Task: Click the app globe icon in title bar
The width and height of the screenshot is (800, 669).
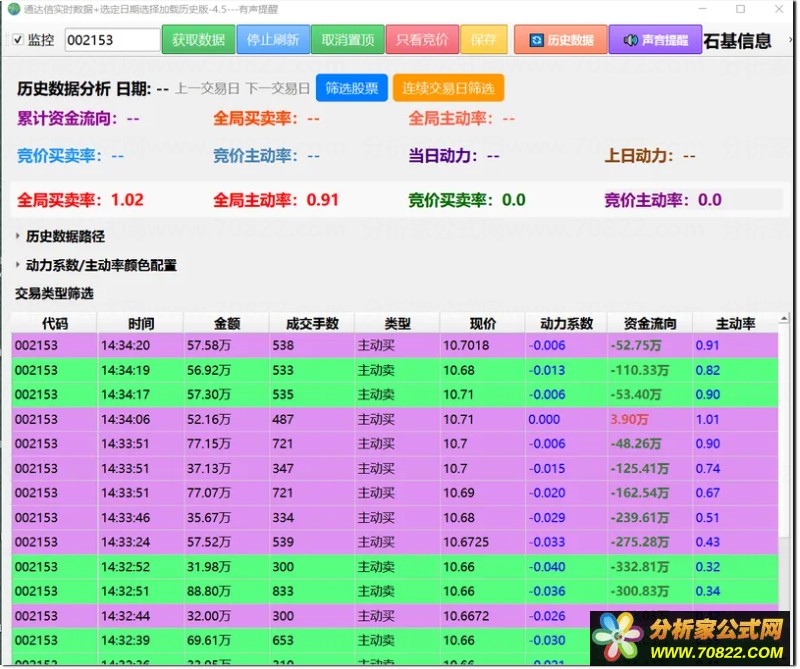Action: (14, 9)
